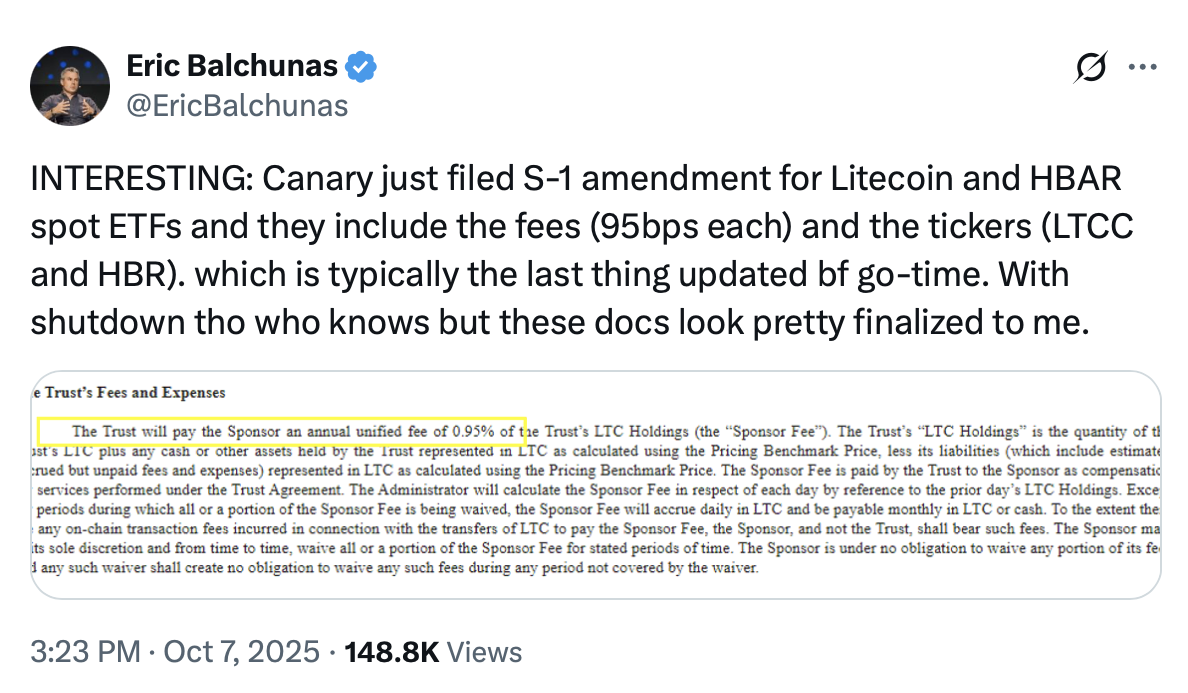
Task: Open the 148.8K Views link
Action: click(x=432, y=651)
